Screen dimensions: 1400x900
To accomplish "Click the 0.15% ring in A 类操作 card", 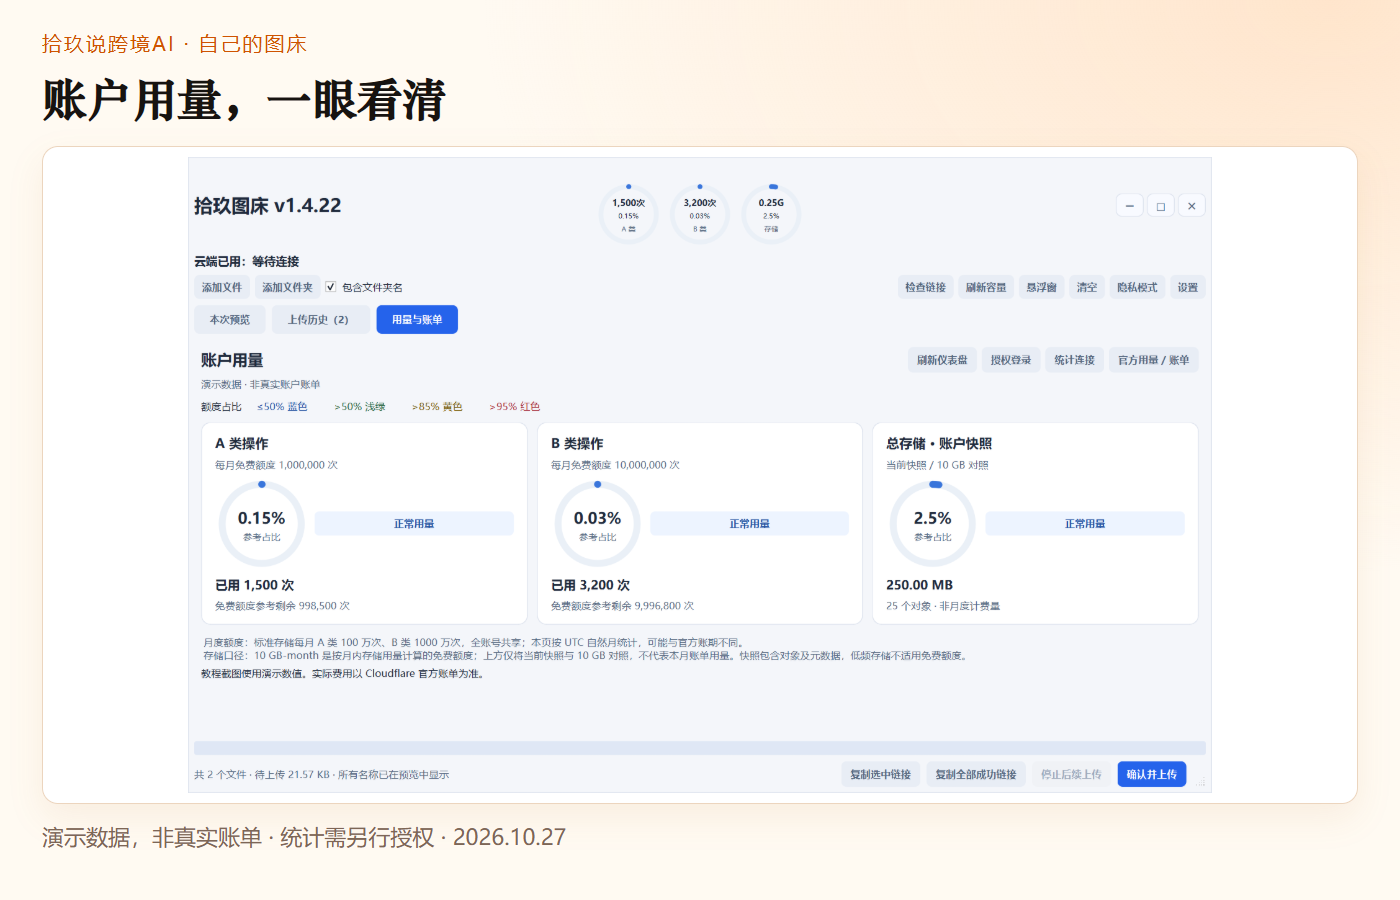I will click(261, 524).
